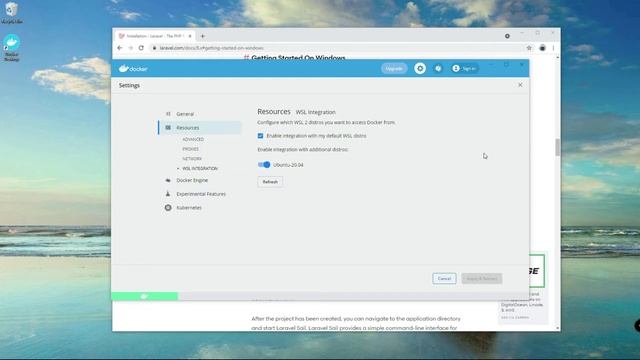Image resolution: width=640 pixels, height=360 pixels.
Task: Click the Experimental Features flask icon
Action: pyautogui.click(x=168, y=194)
